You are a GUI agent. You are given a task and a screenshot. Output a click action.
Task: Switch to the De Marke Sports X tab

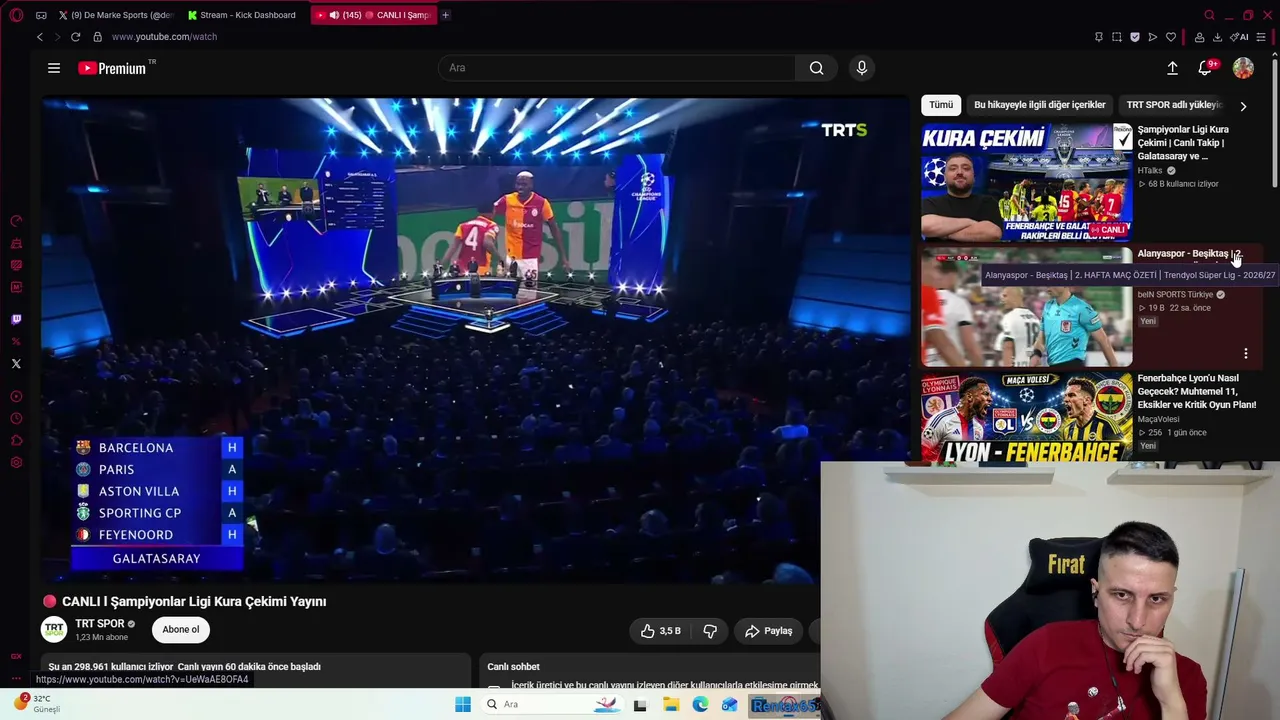point(115,15)
